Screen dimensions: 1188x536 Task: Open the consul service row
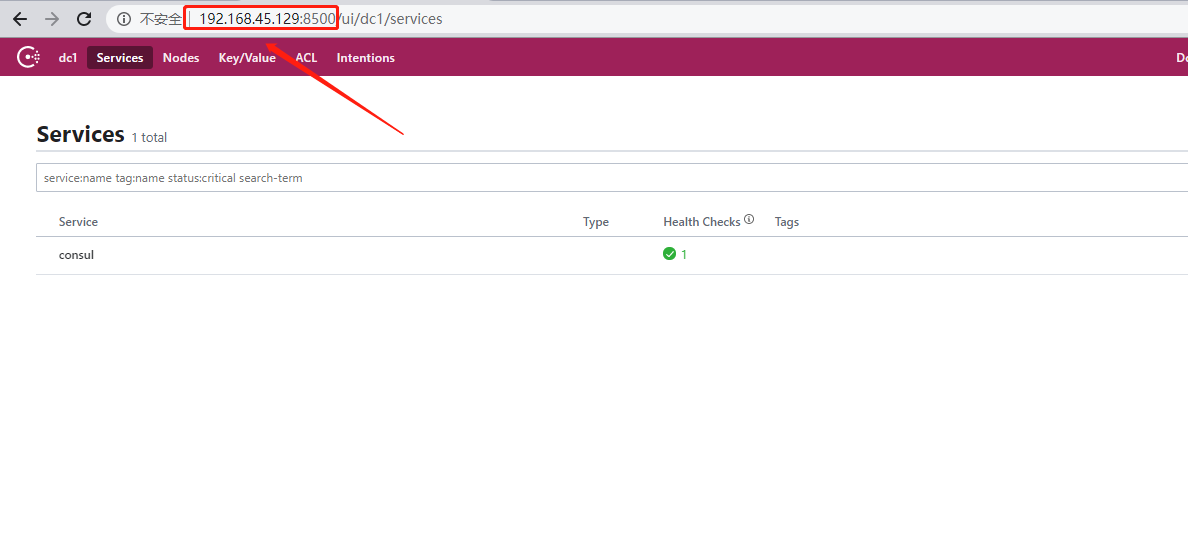[611, 255]
